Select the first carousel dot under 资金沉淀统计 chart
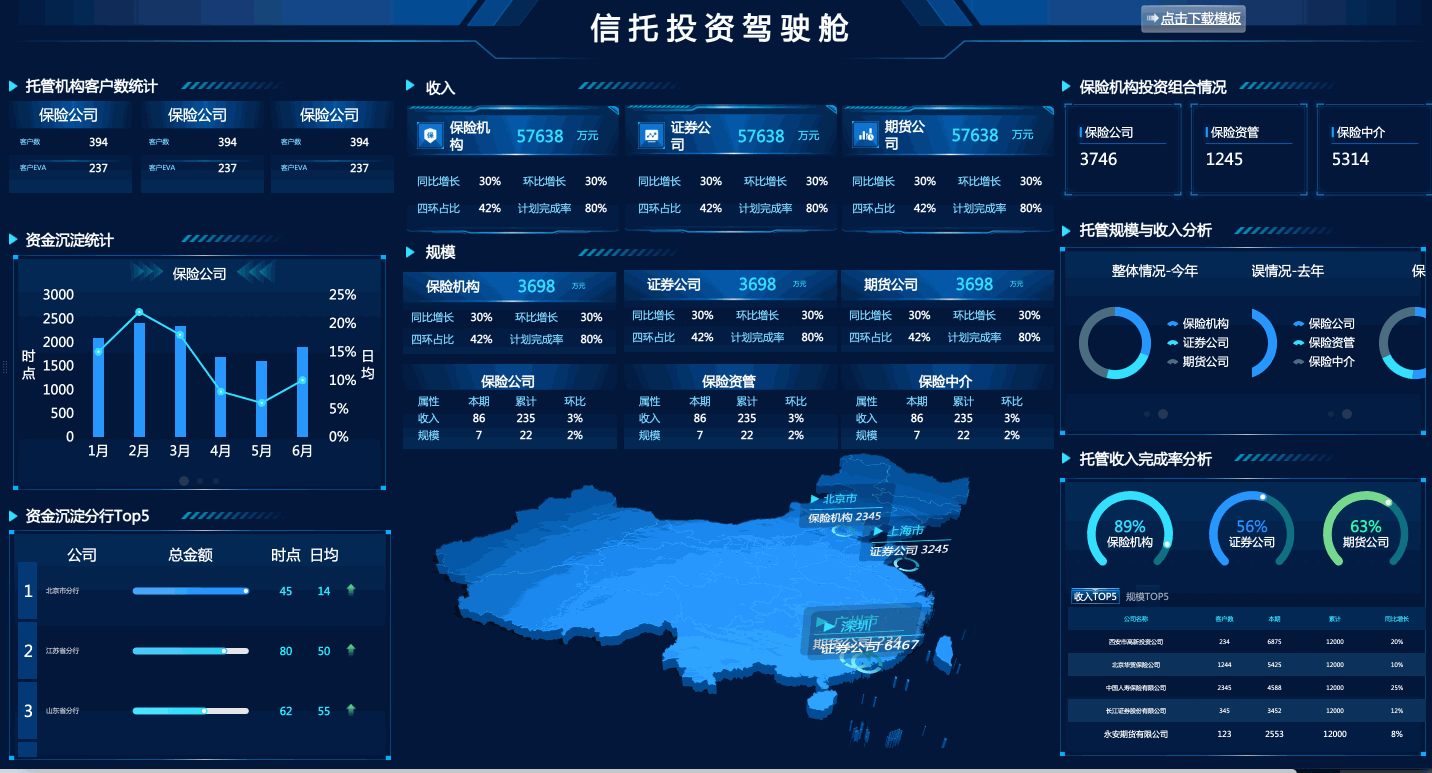 (184, 481)
